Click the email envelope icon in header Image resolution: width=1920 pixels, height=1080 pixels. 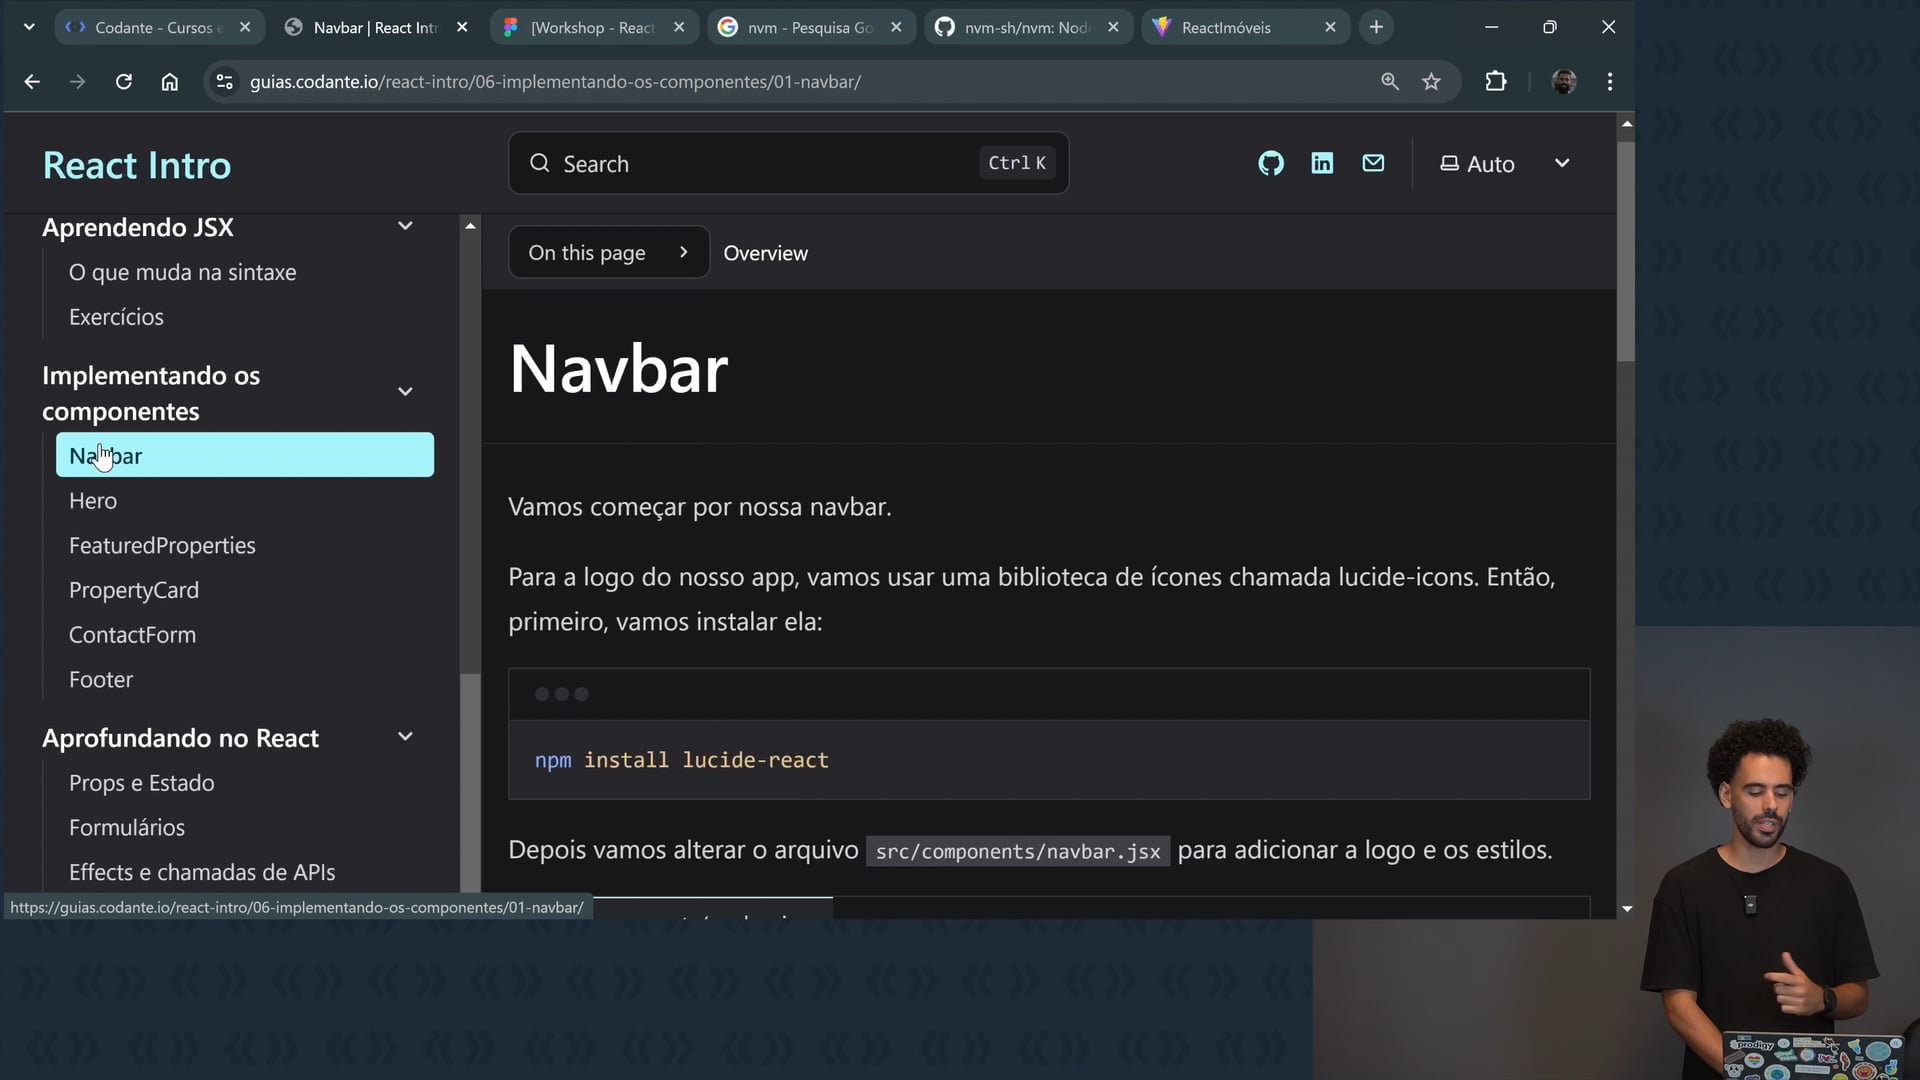tap(1373, 163)
